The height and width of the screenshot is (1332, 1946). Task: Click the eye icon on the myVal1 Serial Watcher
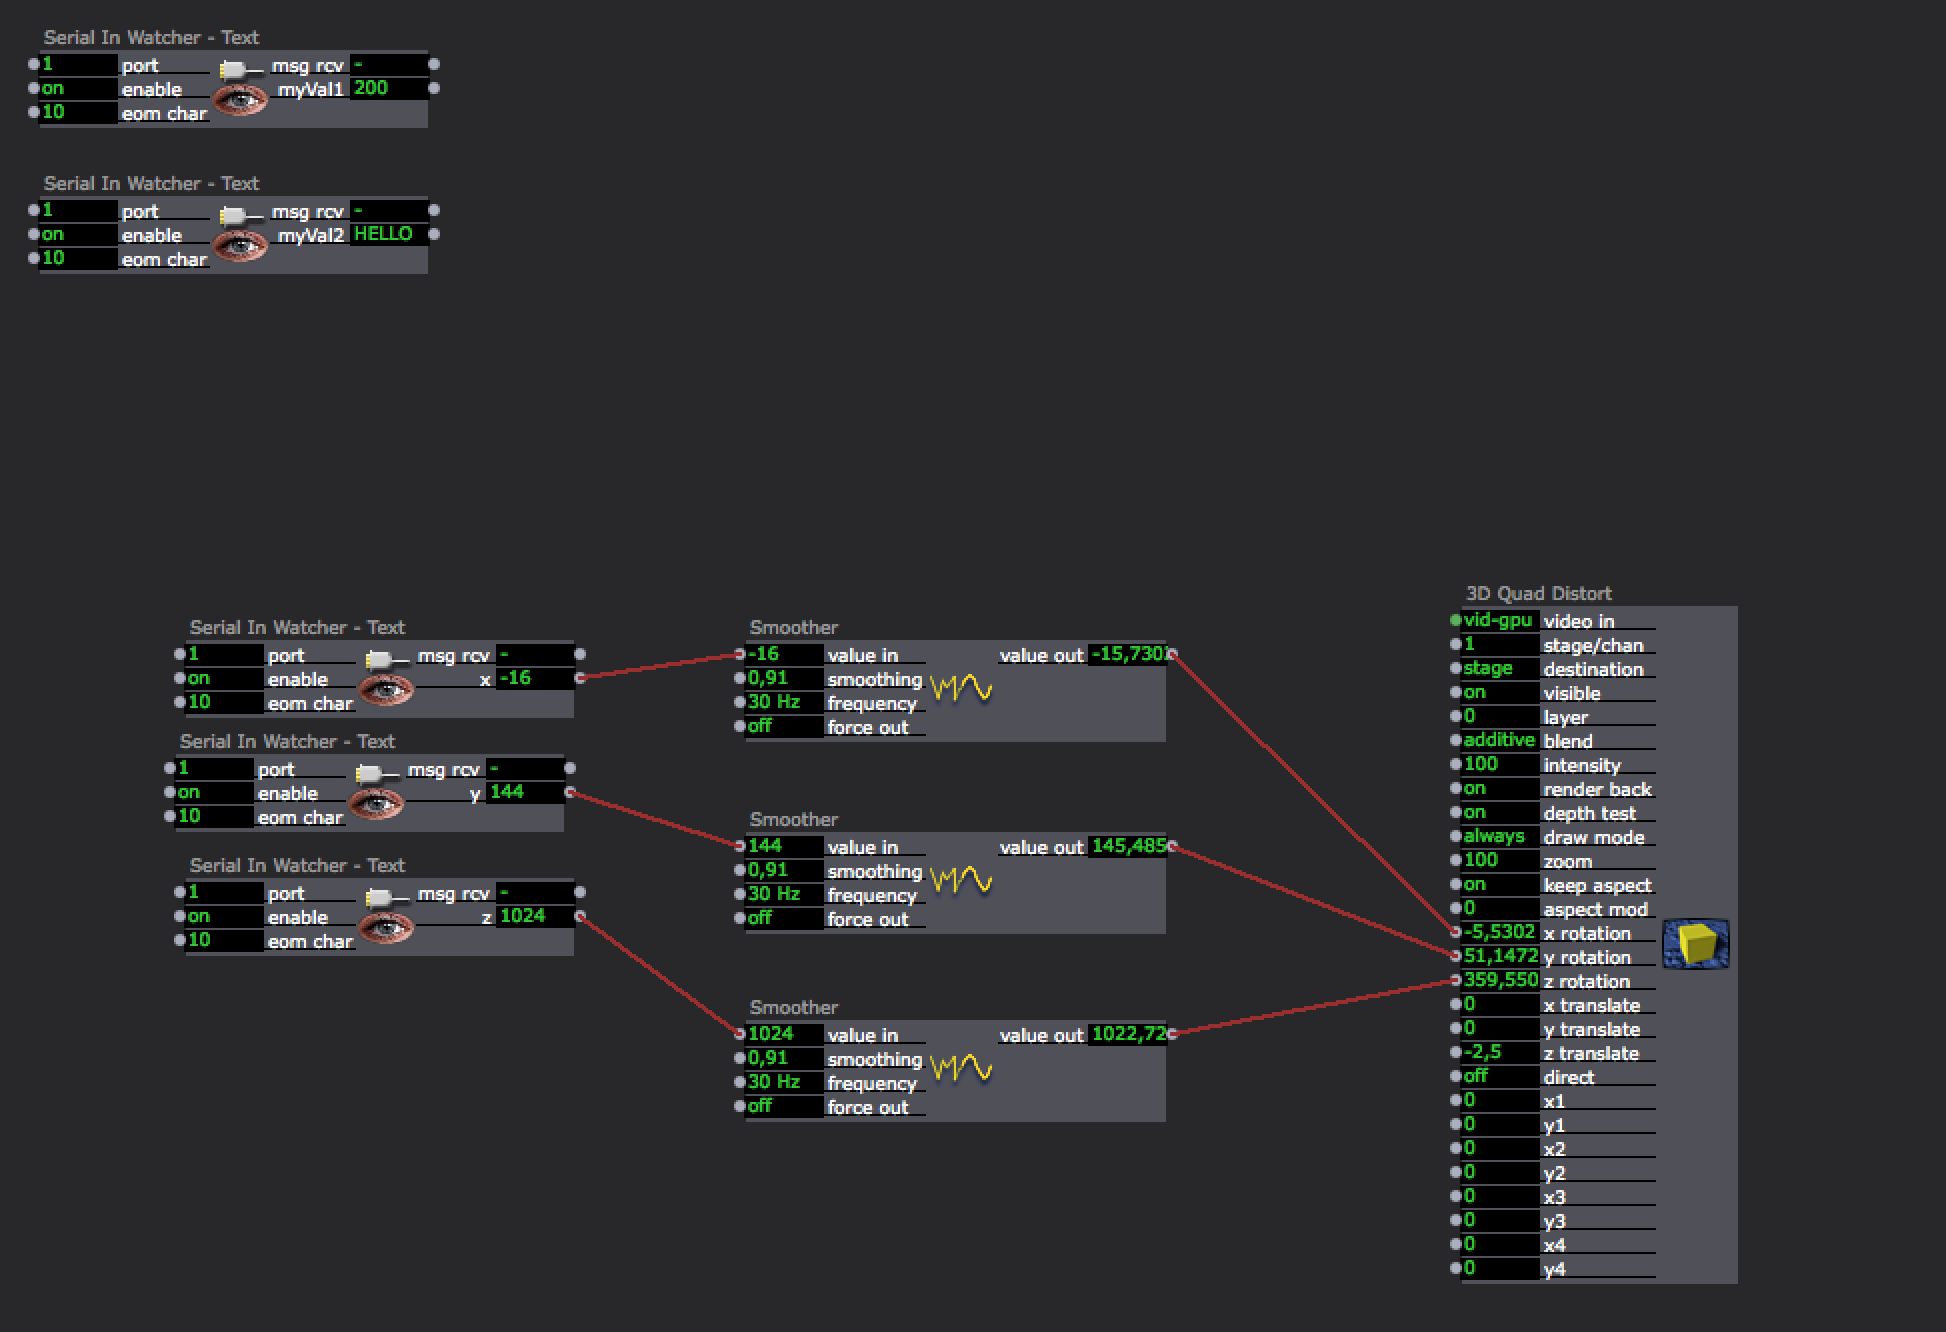pos(240,99)
